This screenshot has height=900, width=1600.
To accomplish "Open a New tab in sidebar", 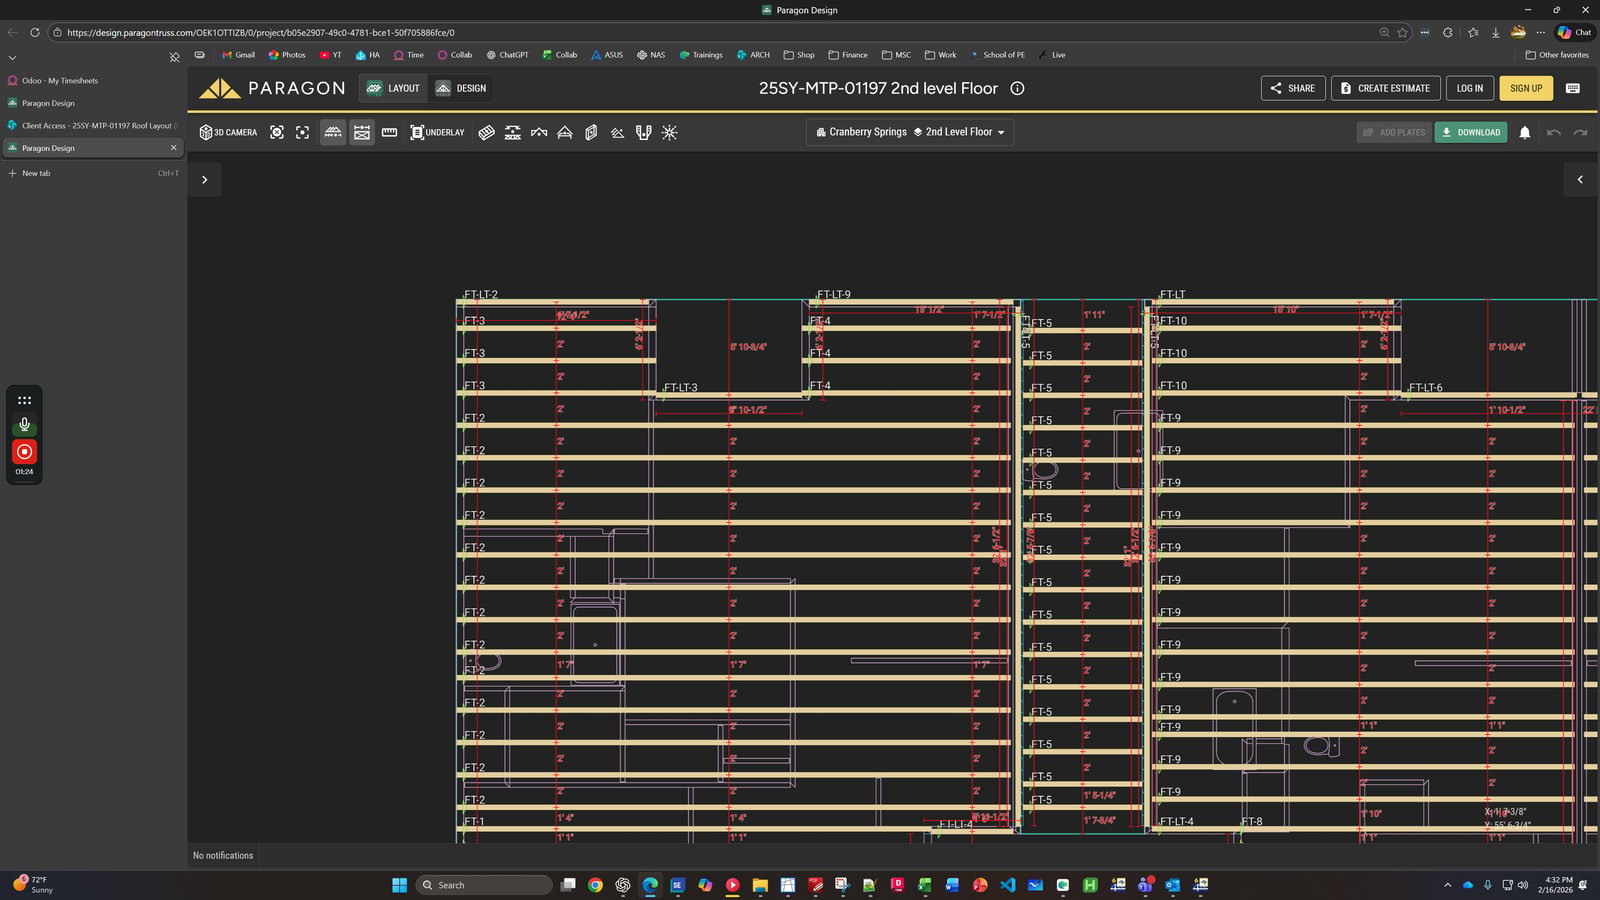I will (93, 173).
